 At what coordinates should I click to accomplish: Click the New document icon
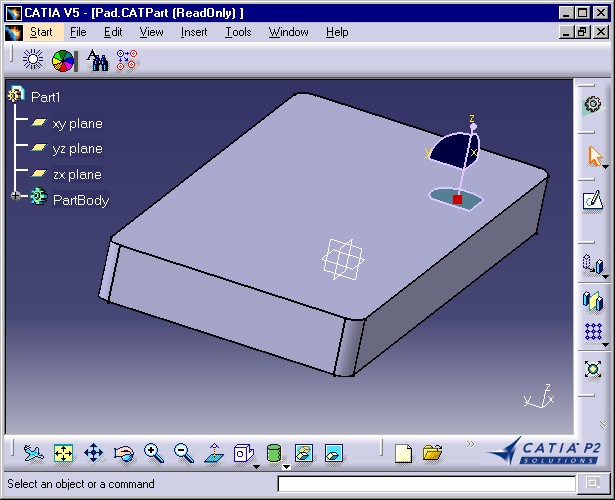(402, 453)
